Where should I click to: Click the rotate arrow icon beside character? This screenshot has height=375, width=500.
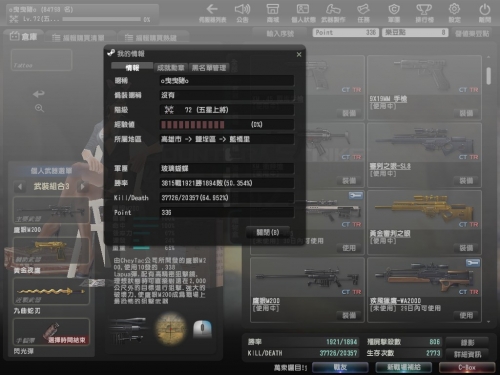pyautogui.click(x=39, y=94)
